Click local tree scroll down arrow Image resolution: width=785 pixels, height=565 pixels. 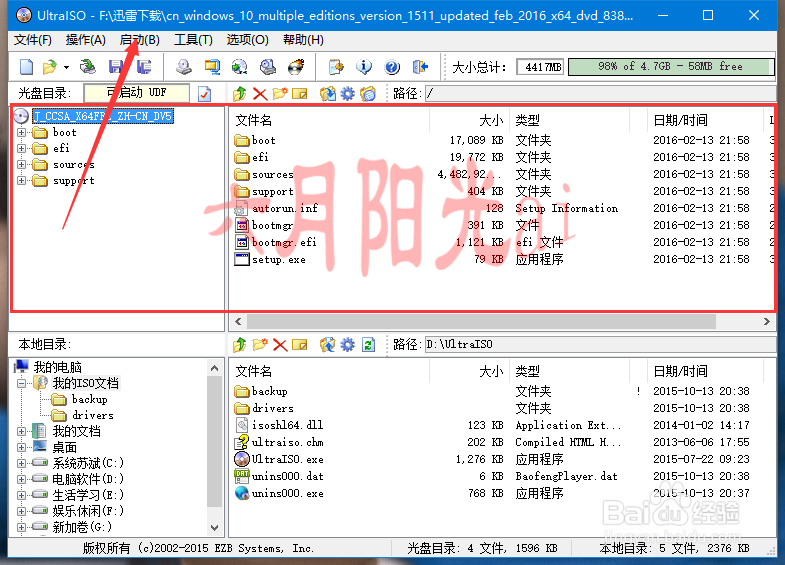coord(214,527)
